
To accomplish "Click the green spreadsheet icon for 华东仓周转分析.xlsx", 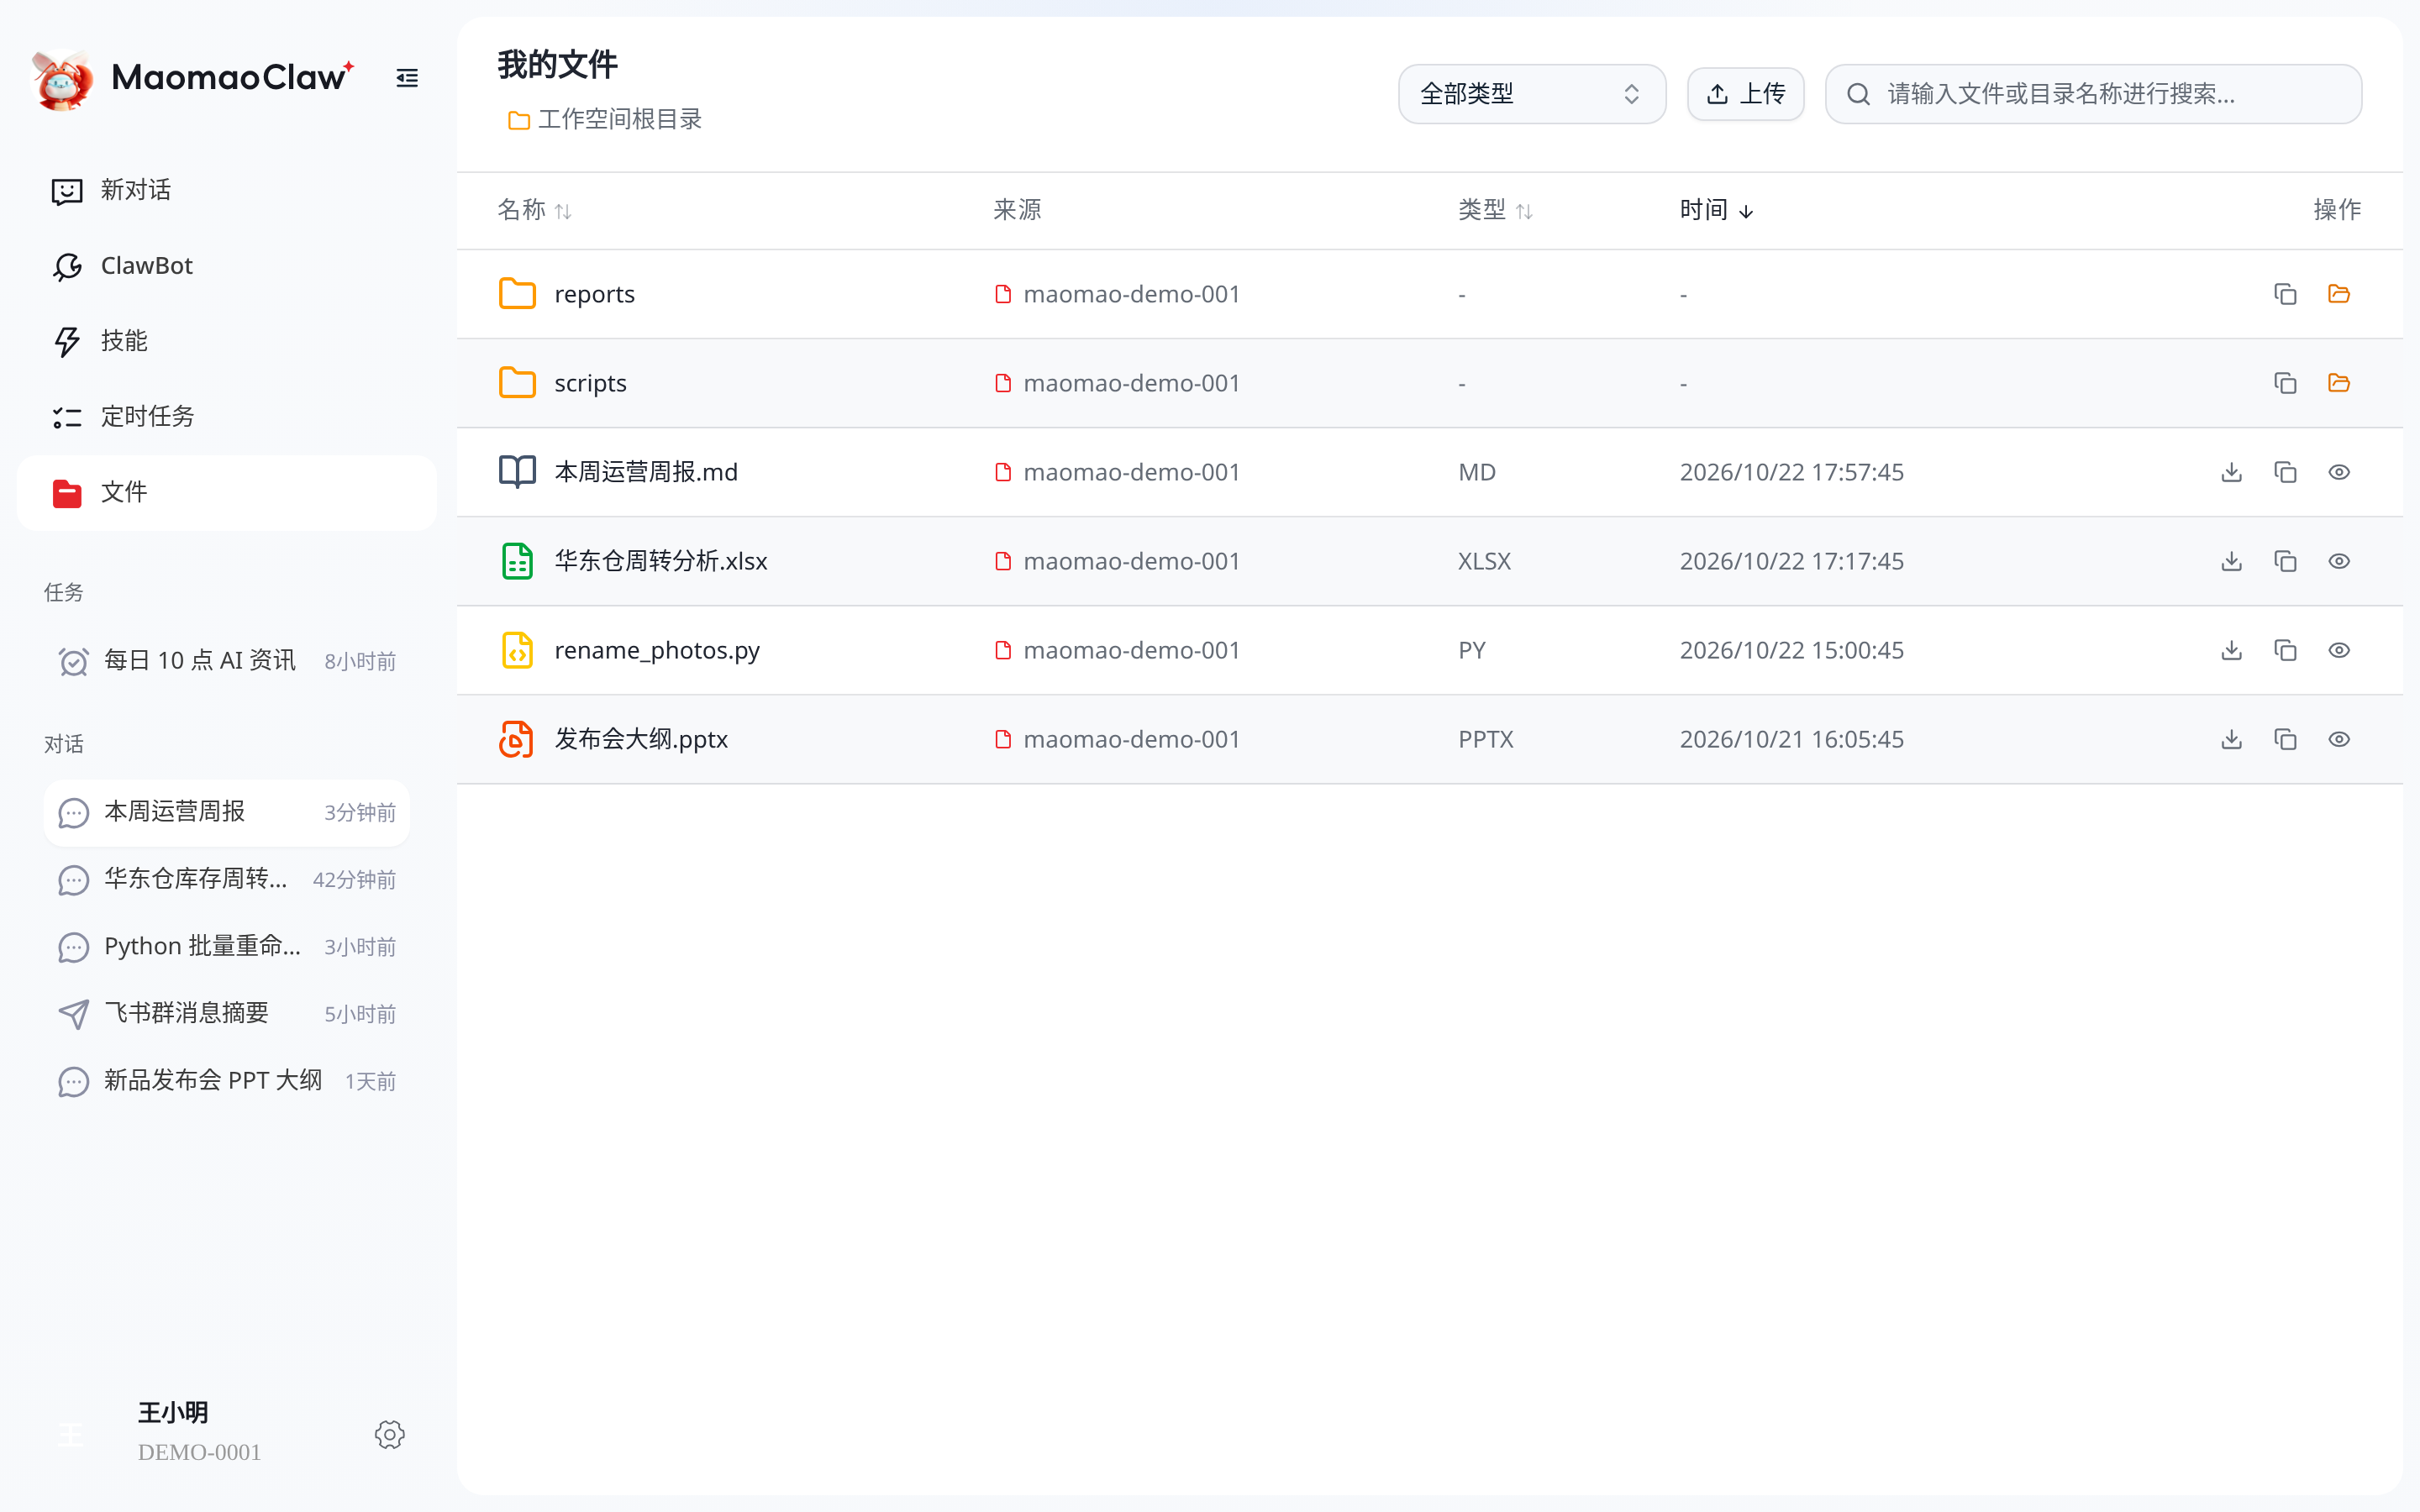I will coord(517,561).
